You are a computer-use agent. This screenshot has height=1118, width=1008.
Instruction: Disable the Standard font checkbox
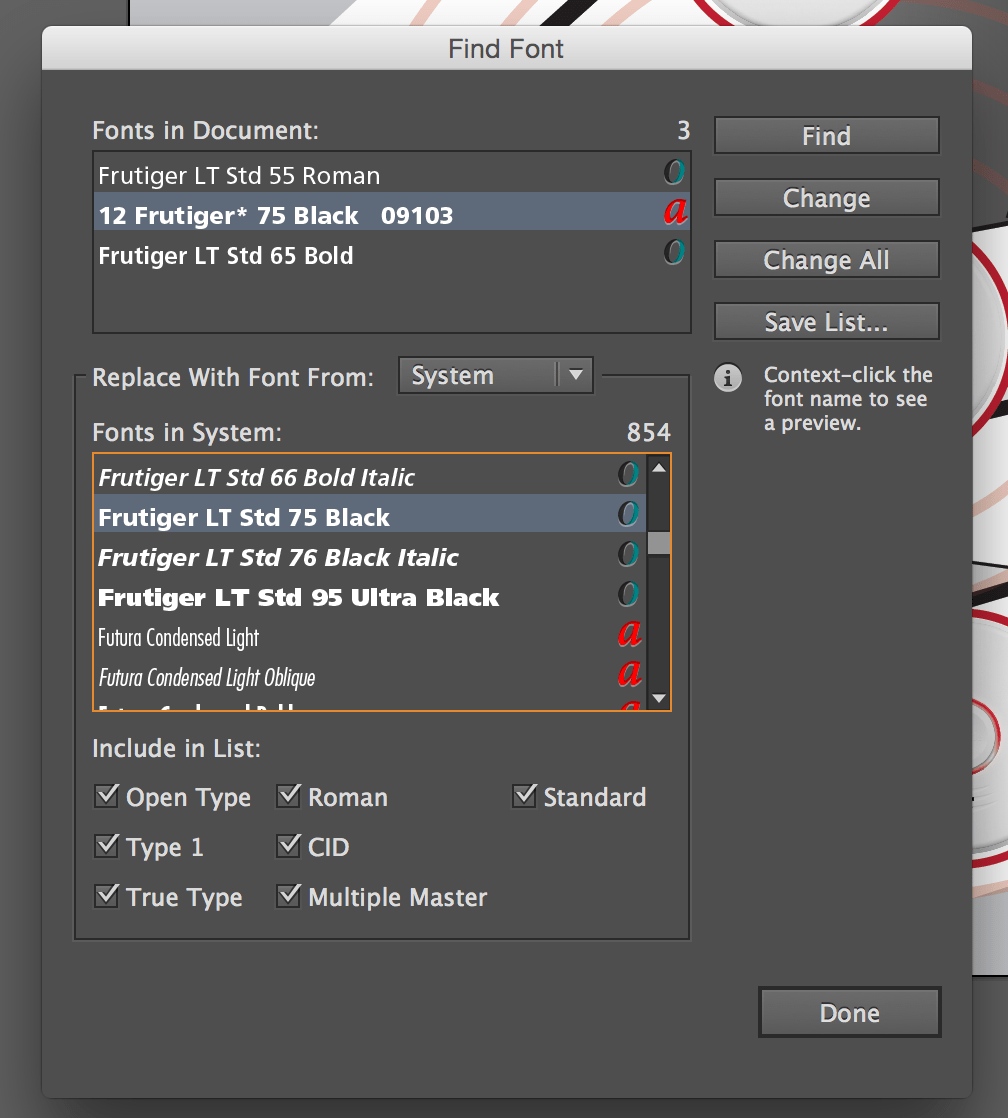click(x=524, y=796)
